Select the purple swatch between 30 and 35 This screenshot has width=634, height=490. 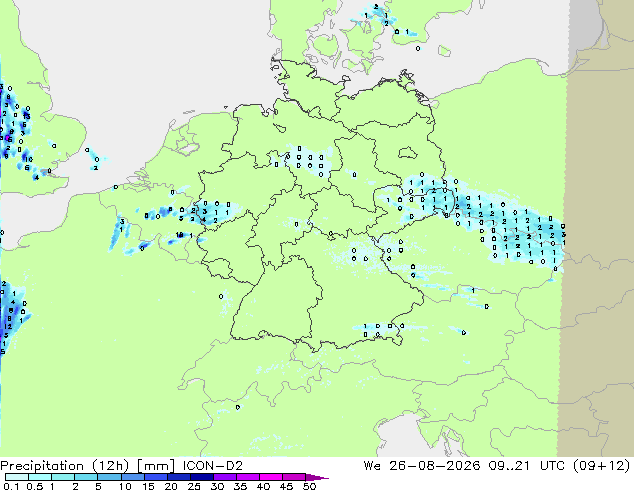(224, 477)
